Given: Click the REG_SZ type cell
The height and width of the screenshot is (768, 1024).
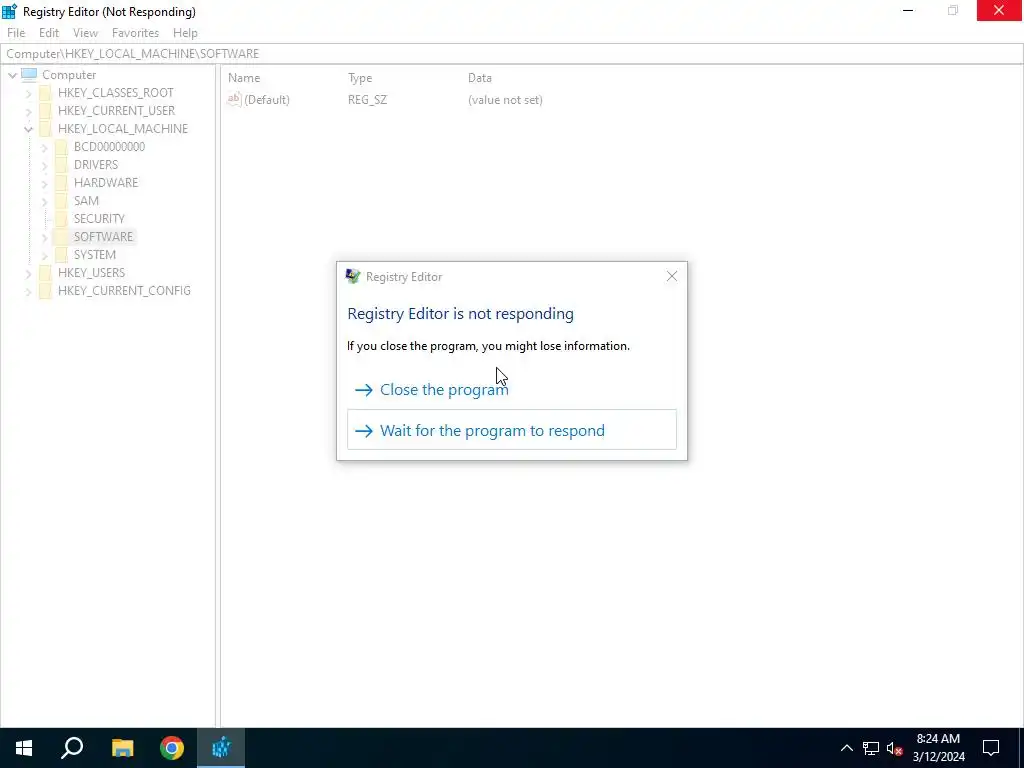Looking at the screenshot, I should [x=367, y=100].
